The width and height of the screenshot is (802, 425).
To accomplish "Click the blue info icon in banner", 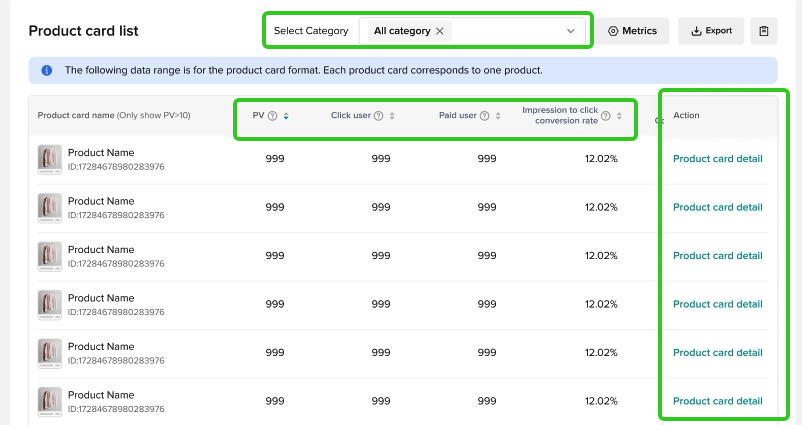I will coord(46,71).
